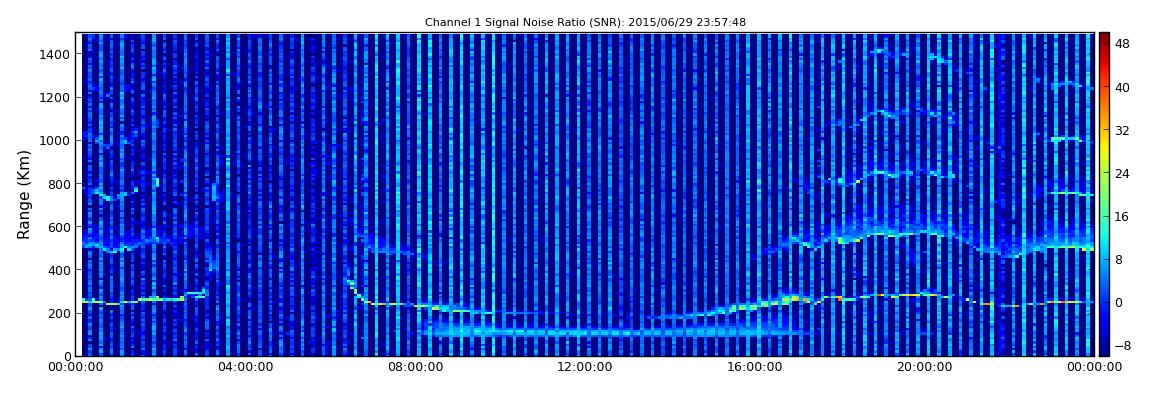Click the 200 range tick label
The image size is (1150, 407).
click(59, 314)
